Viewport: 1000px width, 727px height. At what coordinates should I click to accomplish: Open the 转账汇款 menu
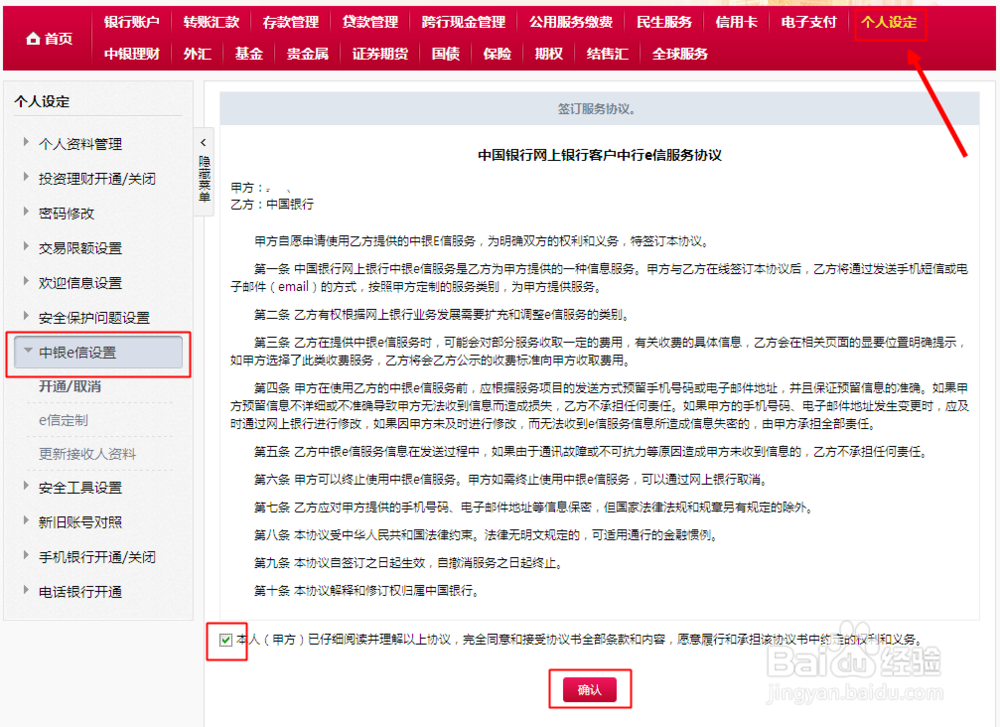211,22
